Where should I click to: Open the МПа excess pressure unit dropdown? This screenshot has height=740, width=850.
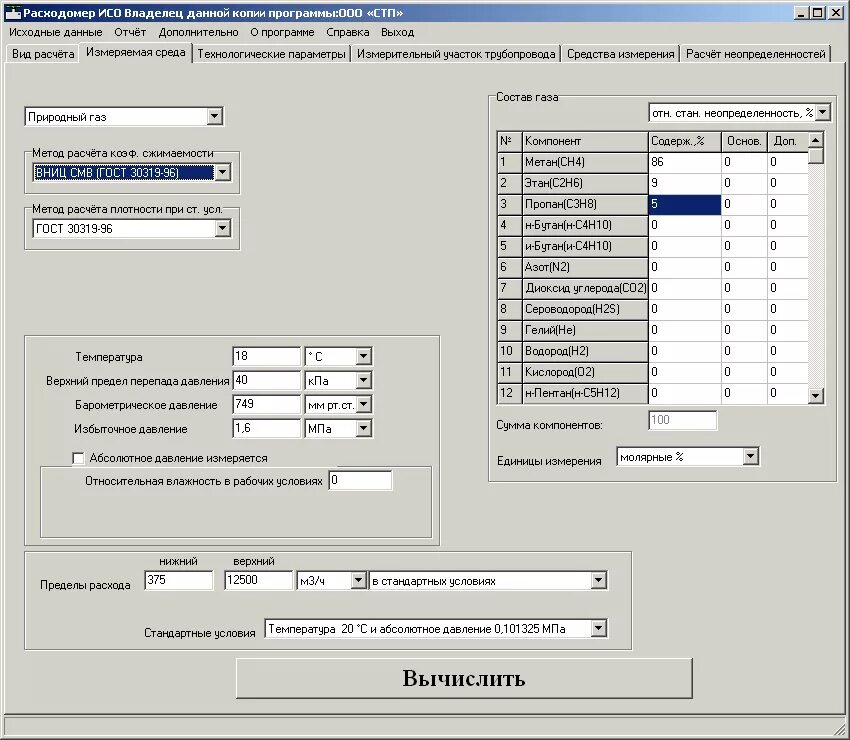click(363, 429)
